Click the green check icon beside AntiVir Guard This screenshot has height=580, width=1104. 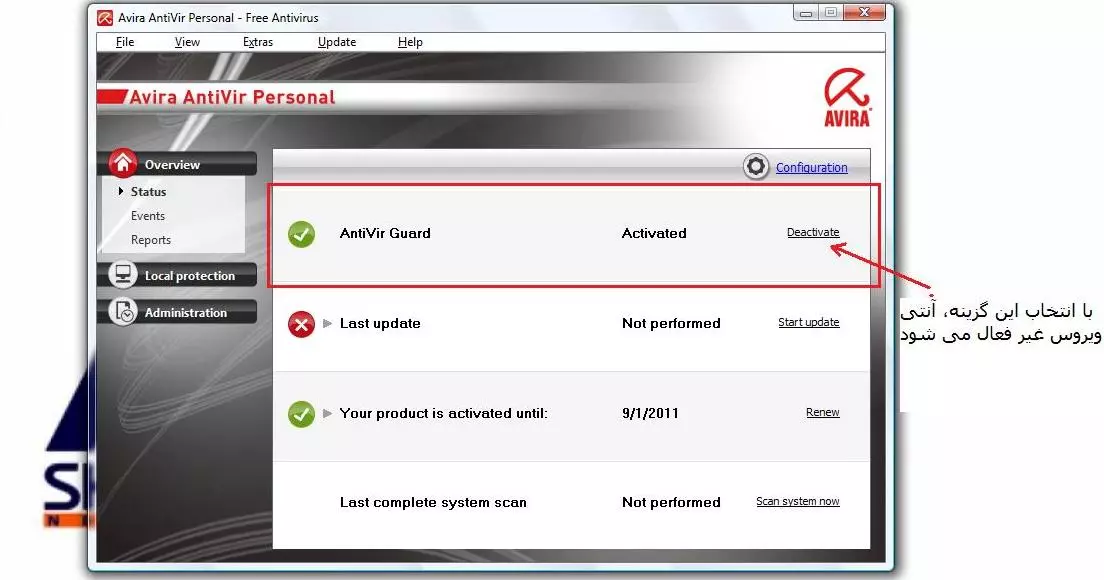[301, 234]
